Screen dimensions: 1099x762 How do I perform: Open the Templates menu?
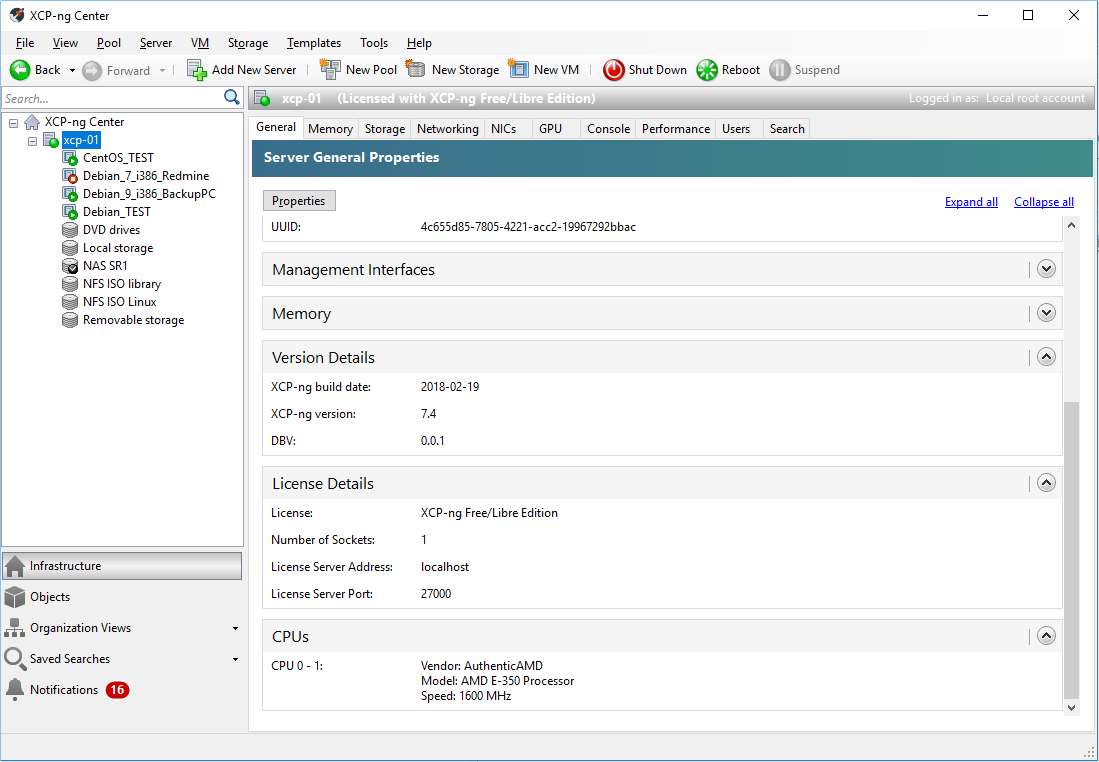313,43
